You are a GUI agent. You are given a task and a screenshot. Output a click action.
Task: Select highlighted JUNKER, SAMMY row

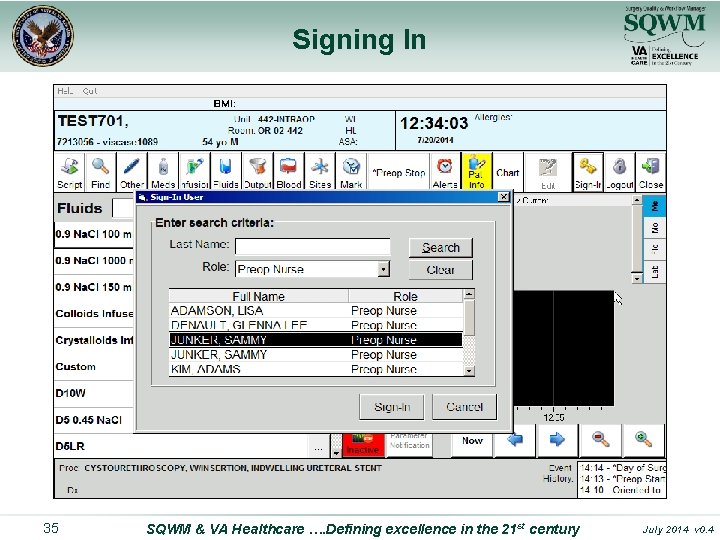pyautogui.click(x=316, y=340)
